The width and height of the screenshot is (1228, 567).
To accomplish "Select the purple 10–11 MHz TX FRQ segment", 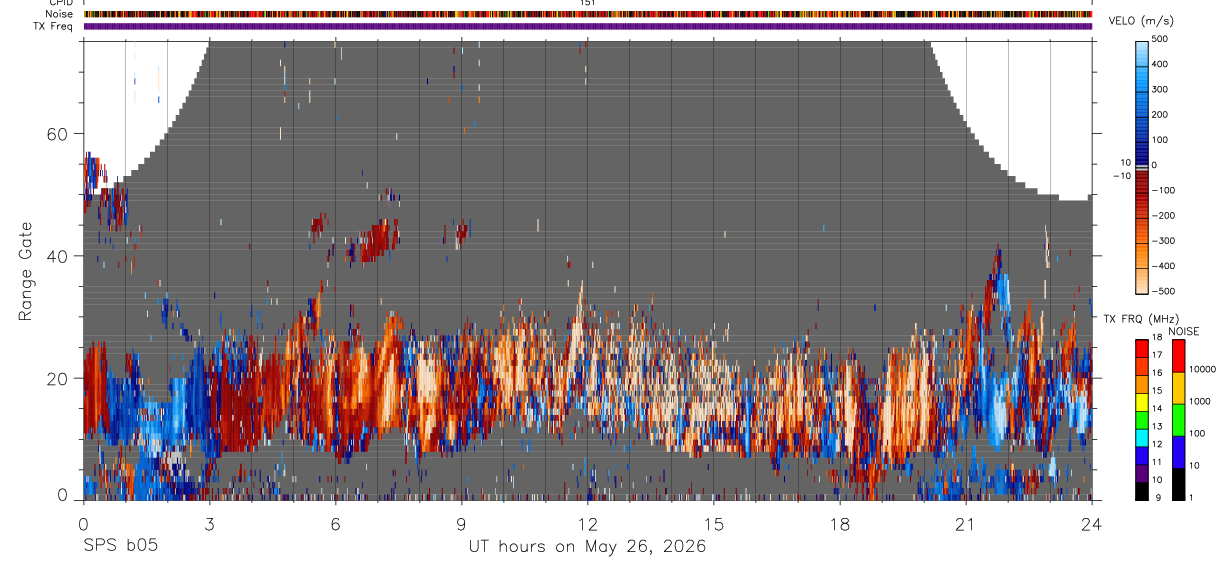I will click(1143, 473).
